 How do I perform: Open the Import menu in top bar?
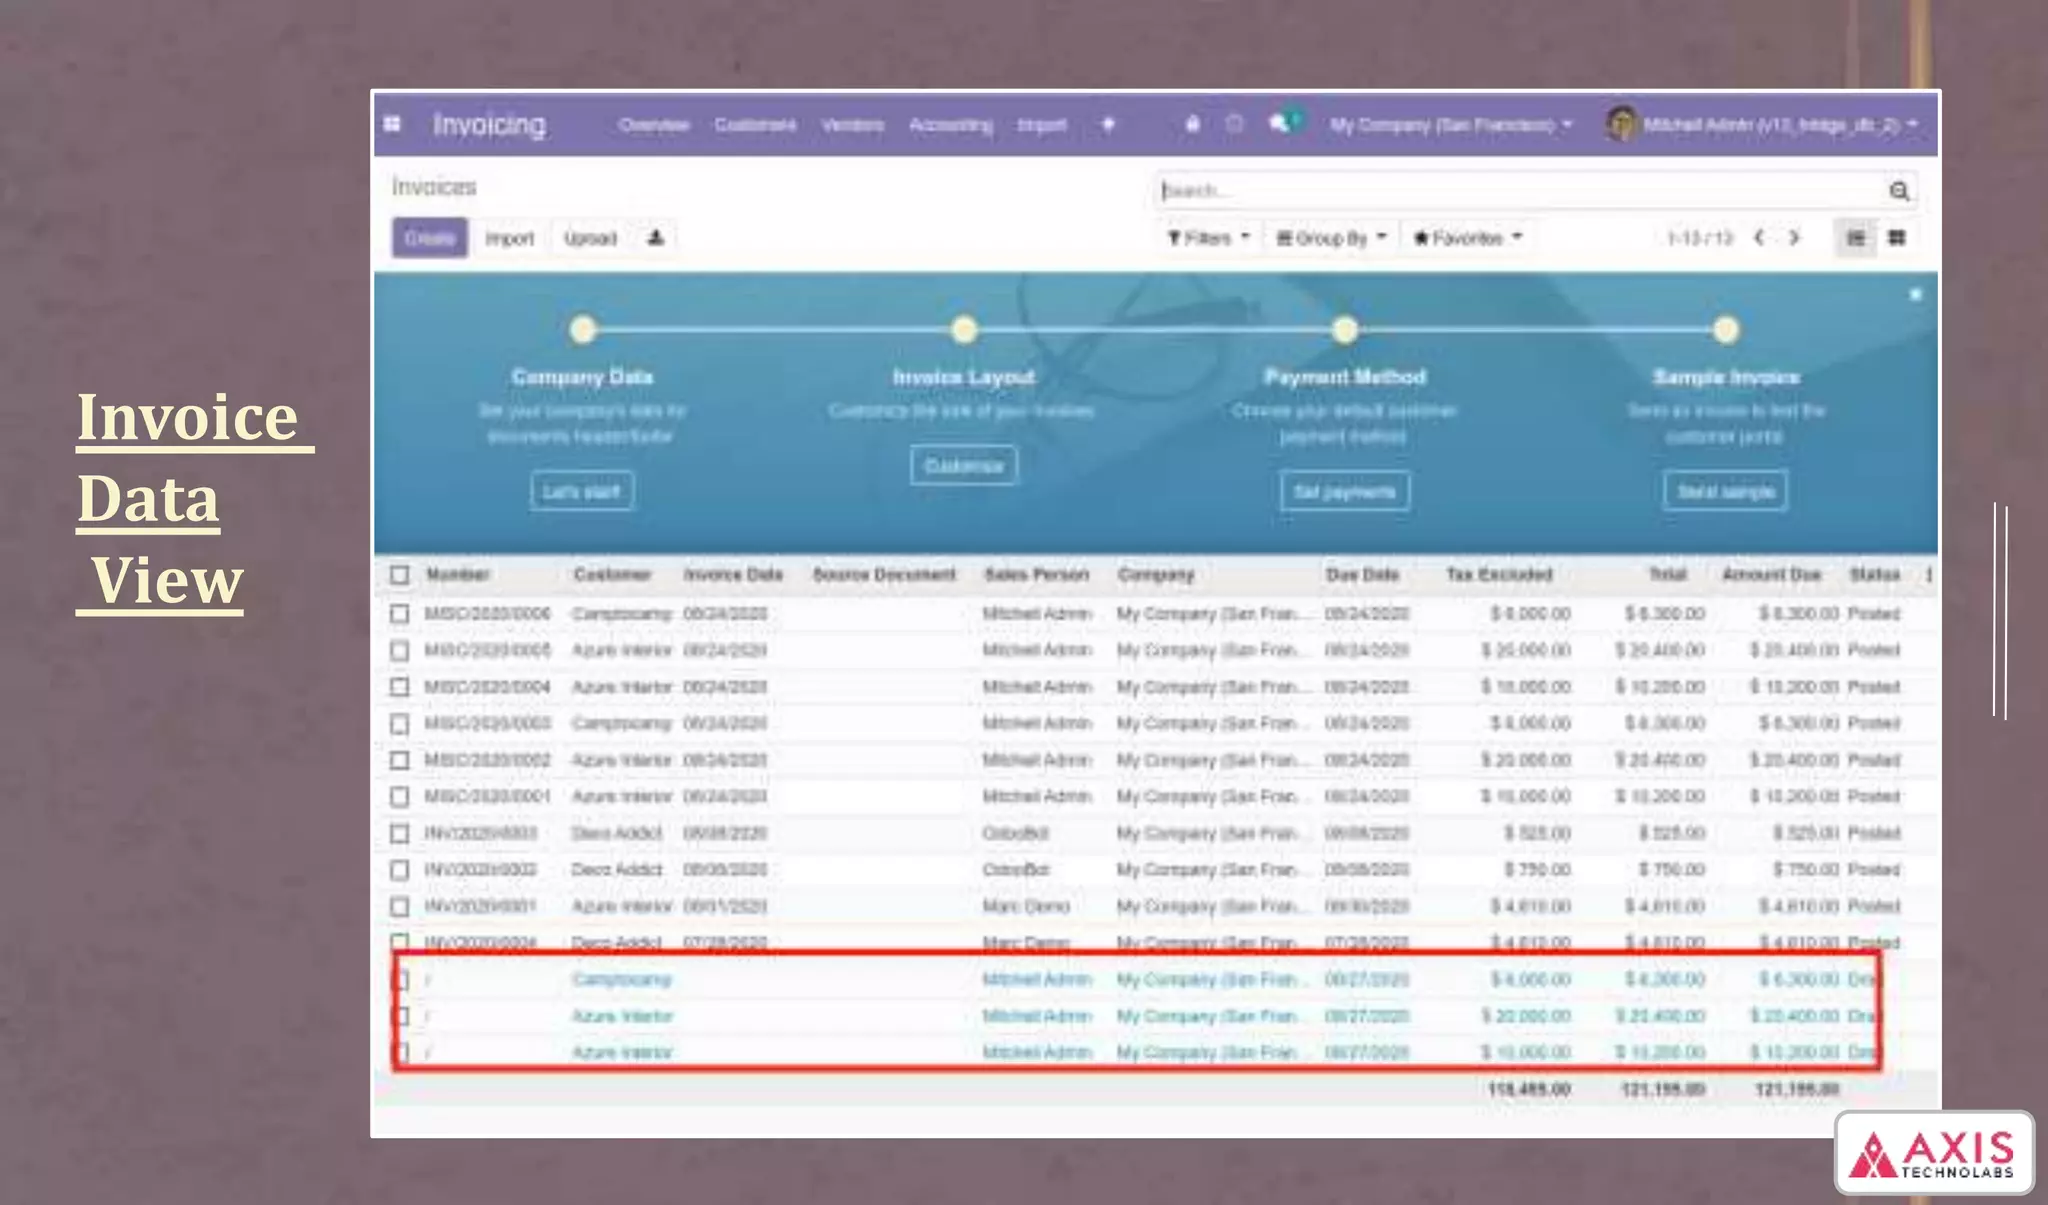pyautogui.click(x=1041, y=124)
